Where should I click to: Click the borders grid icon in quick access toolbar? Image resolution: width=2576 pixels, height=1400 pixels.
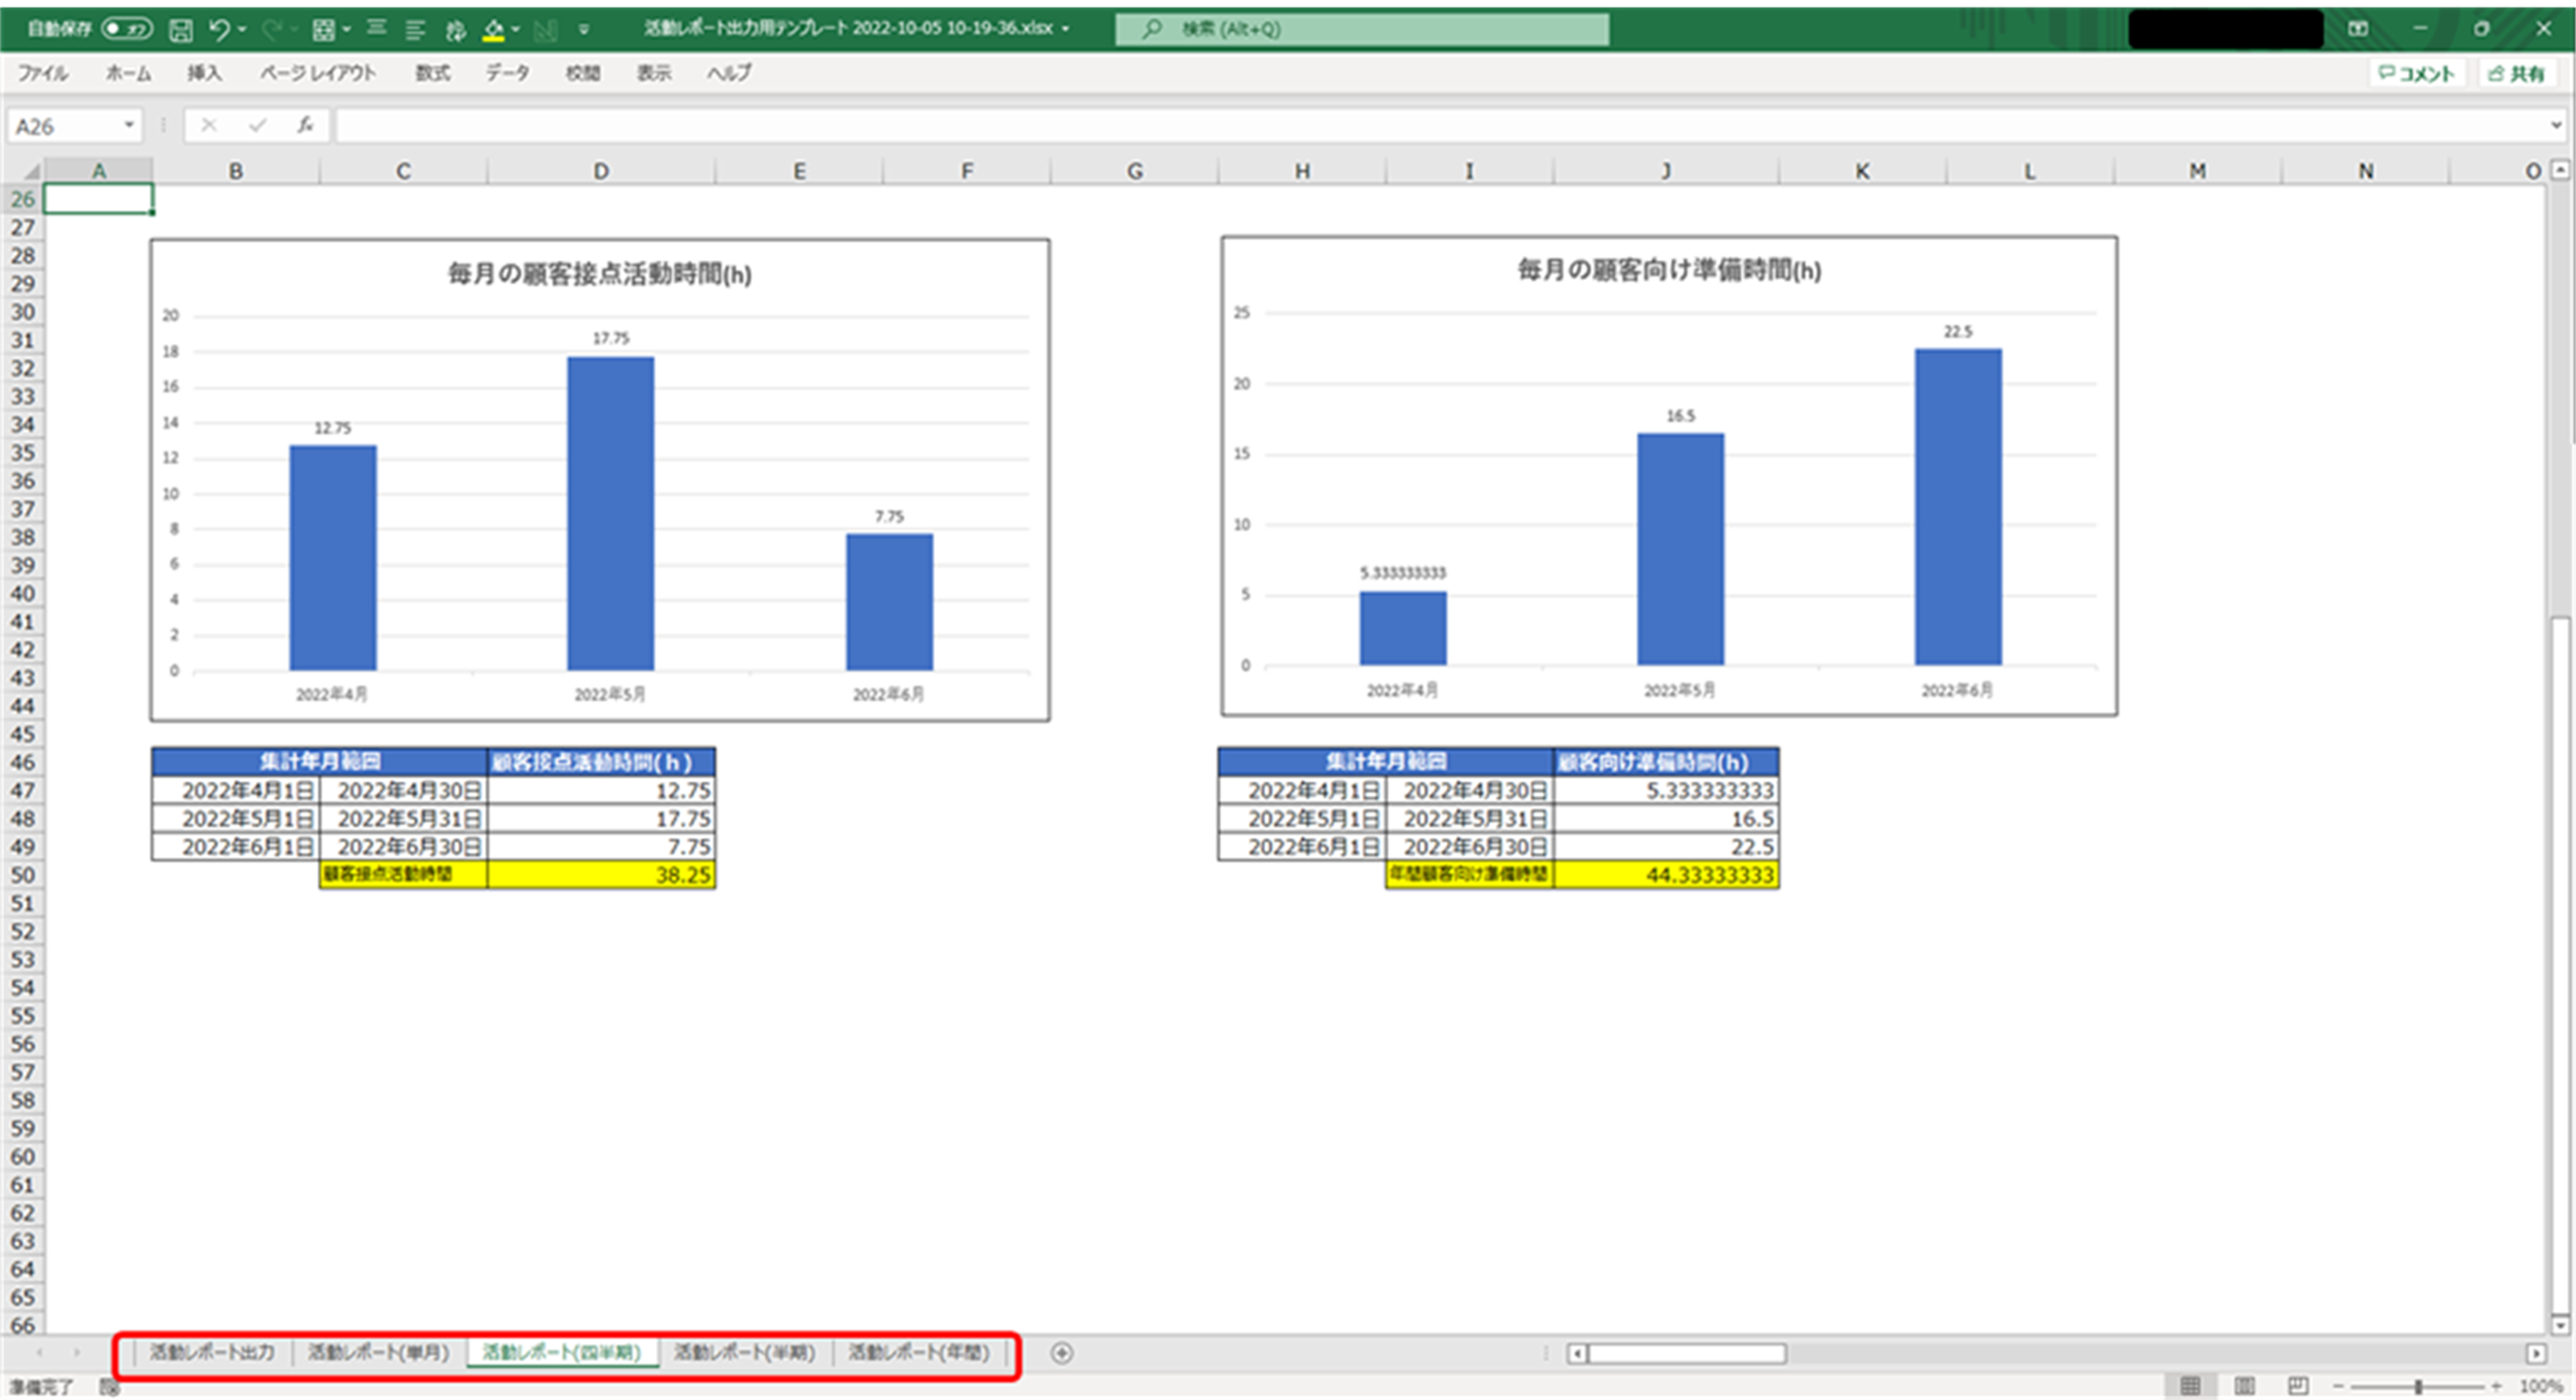click(x=323, y=30)
